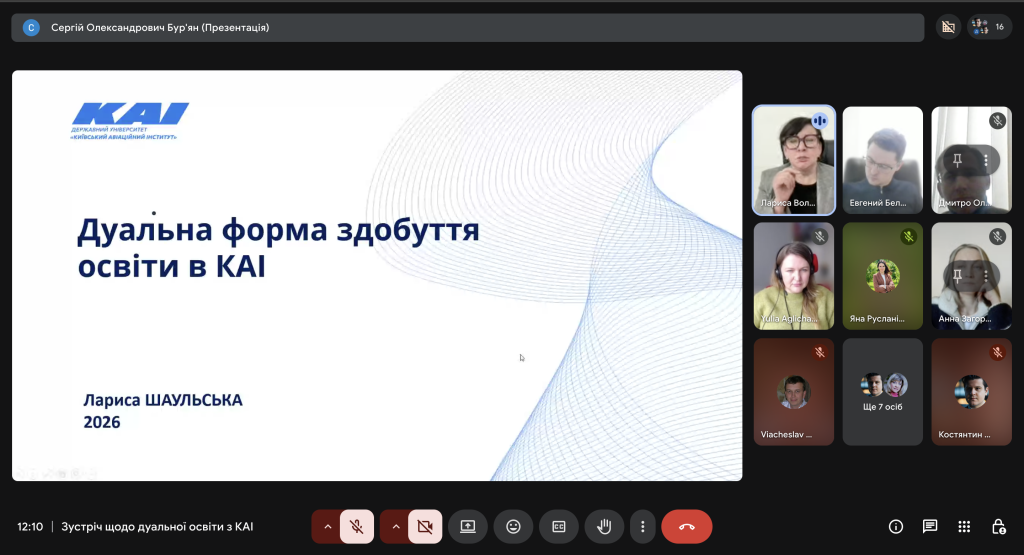The image size is (1024, 555).
Task: Click the 'Ще 7 осіб' tile
Action: point(883,392)
